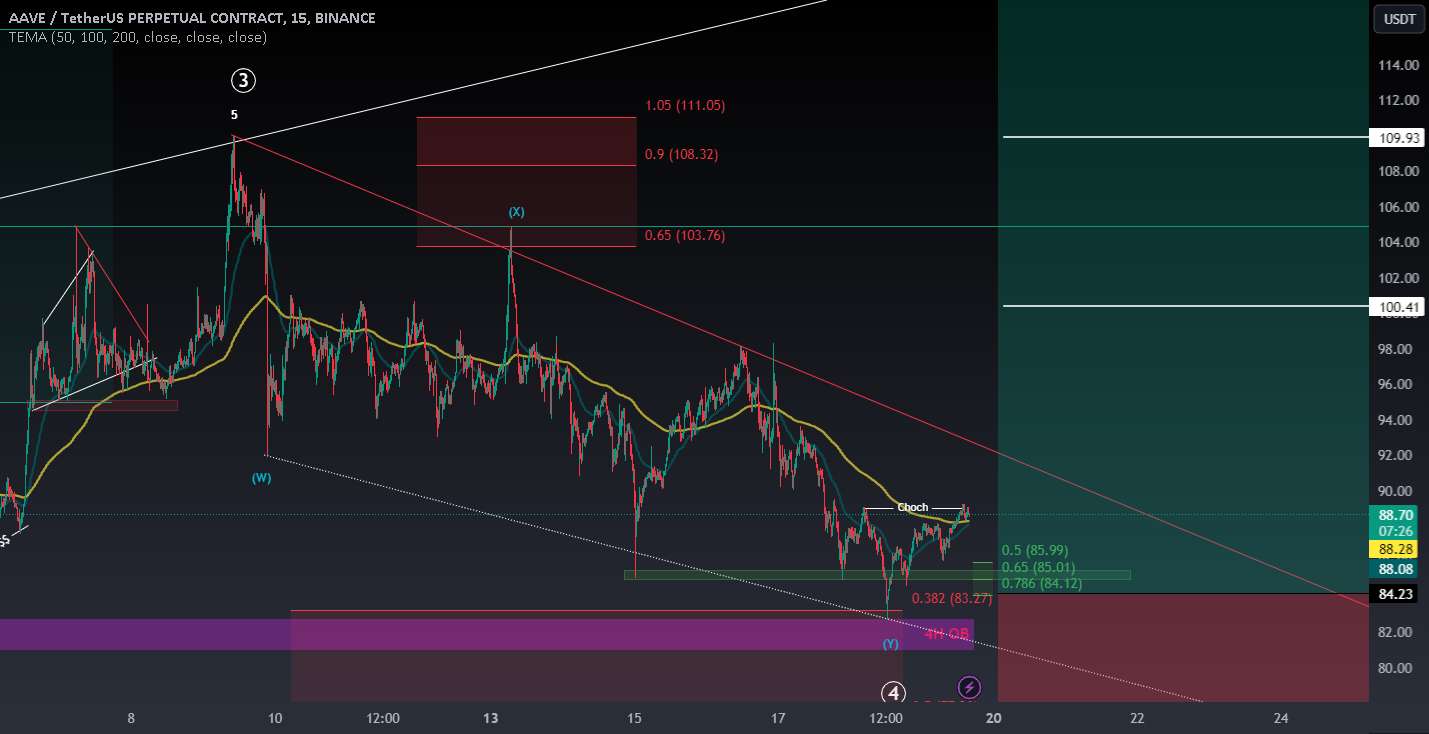Viewport: 1429px width, 734px height.
Task: Click the 109.93 price label
Action: point(1399,138)
